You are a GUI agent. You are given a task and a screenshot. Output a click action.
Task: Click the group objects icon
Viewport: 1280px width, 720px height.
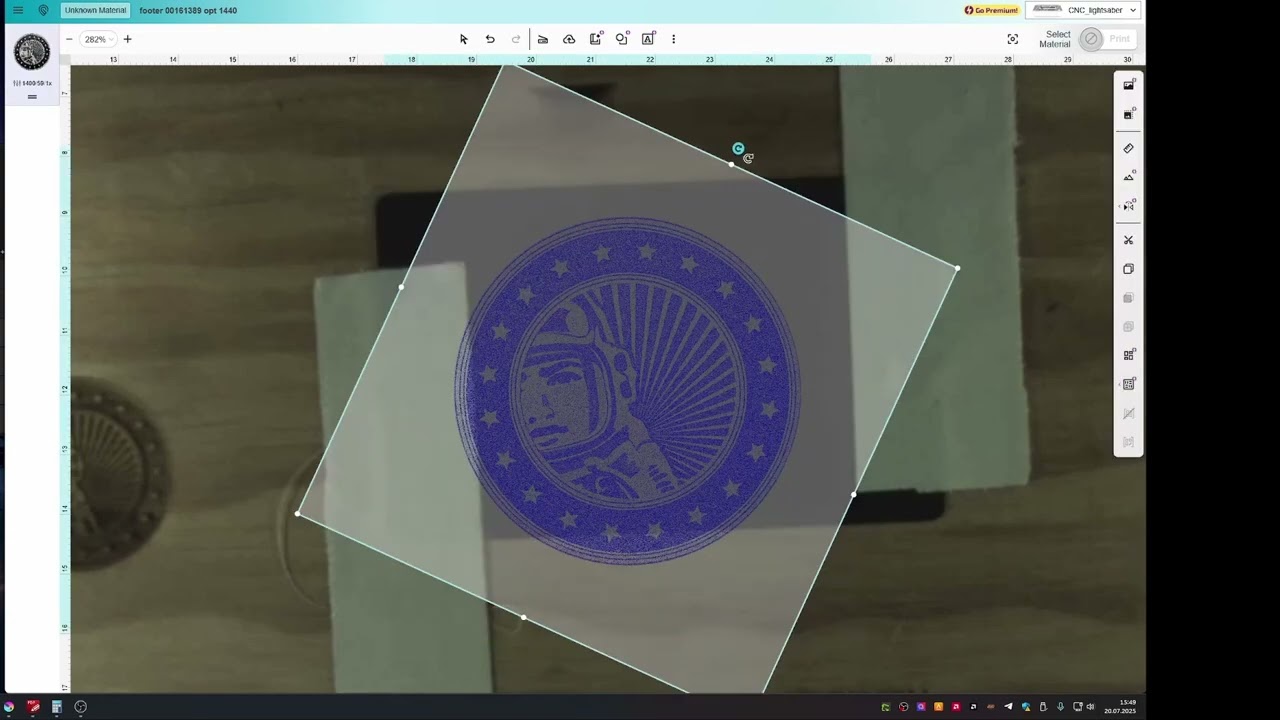point(1129,298)
